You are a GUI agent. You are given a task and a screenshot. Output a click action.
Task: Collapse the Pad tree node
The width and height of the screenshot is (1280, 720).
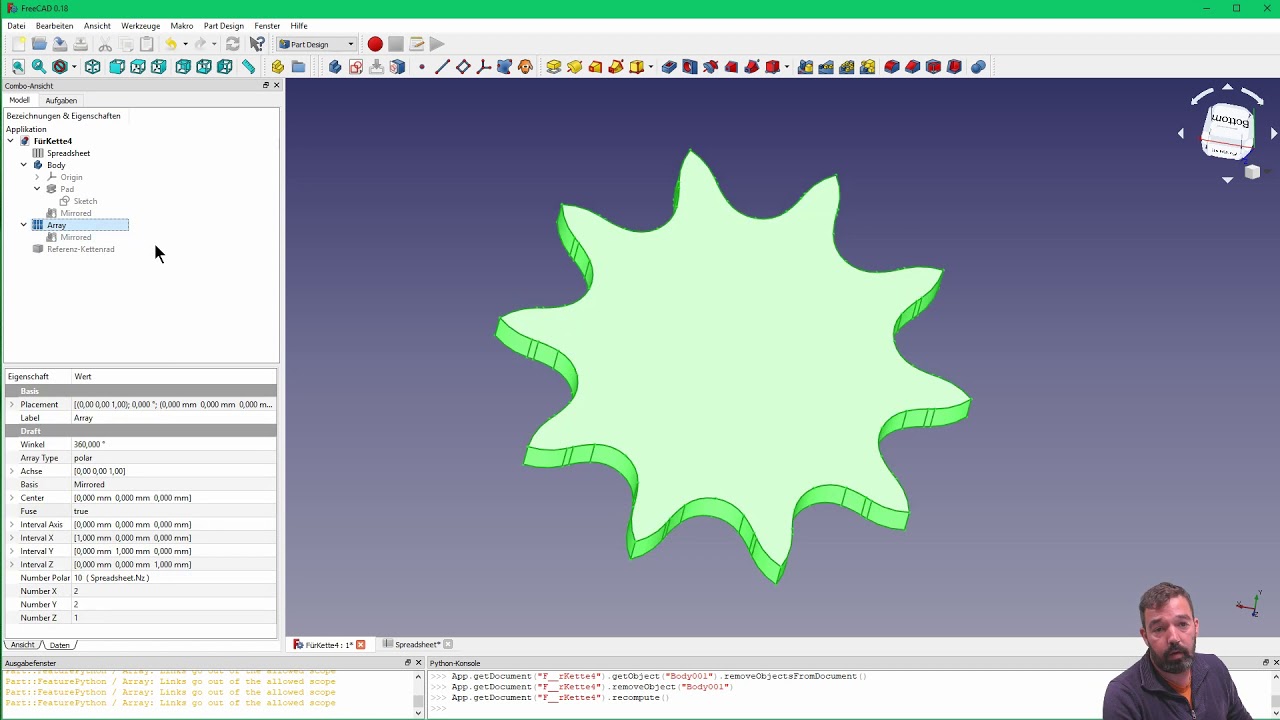tap(37, 189)
